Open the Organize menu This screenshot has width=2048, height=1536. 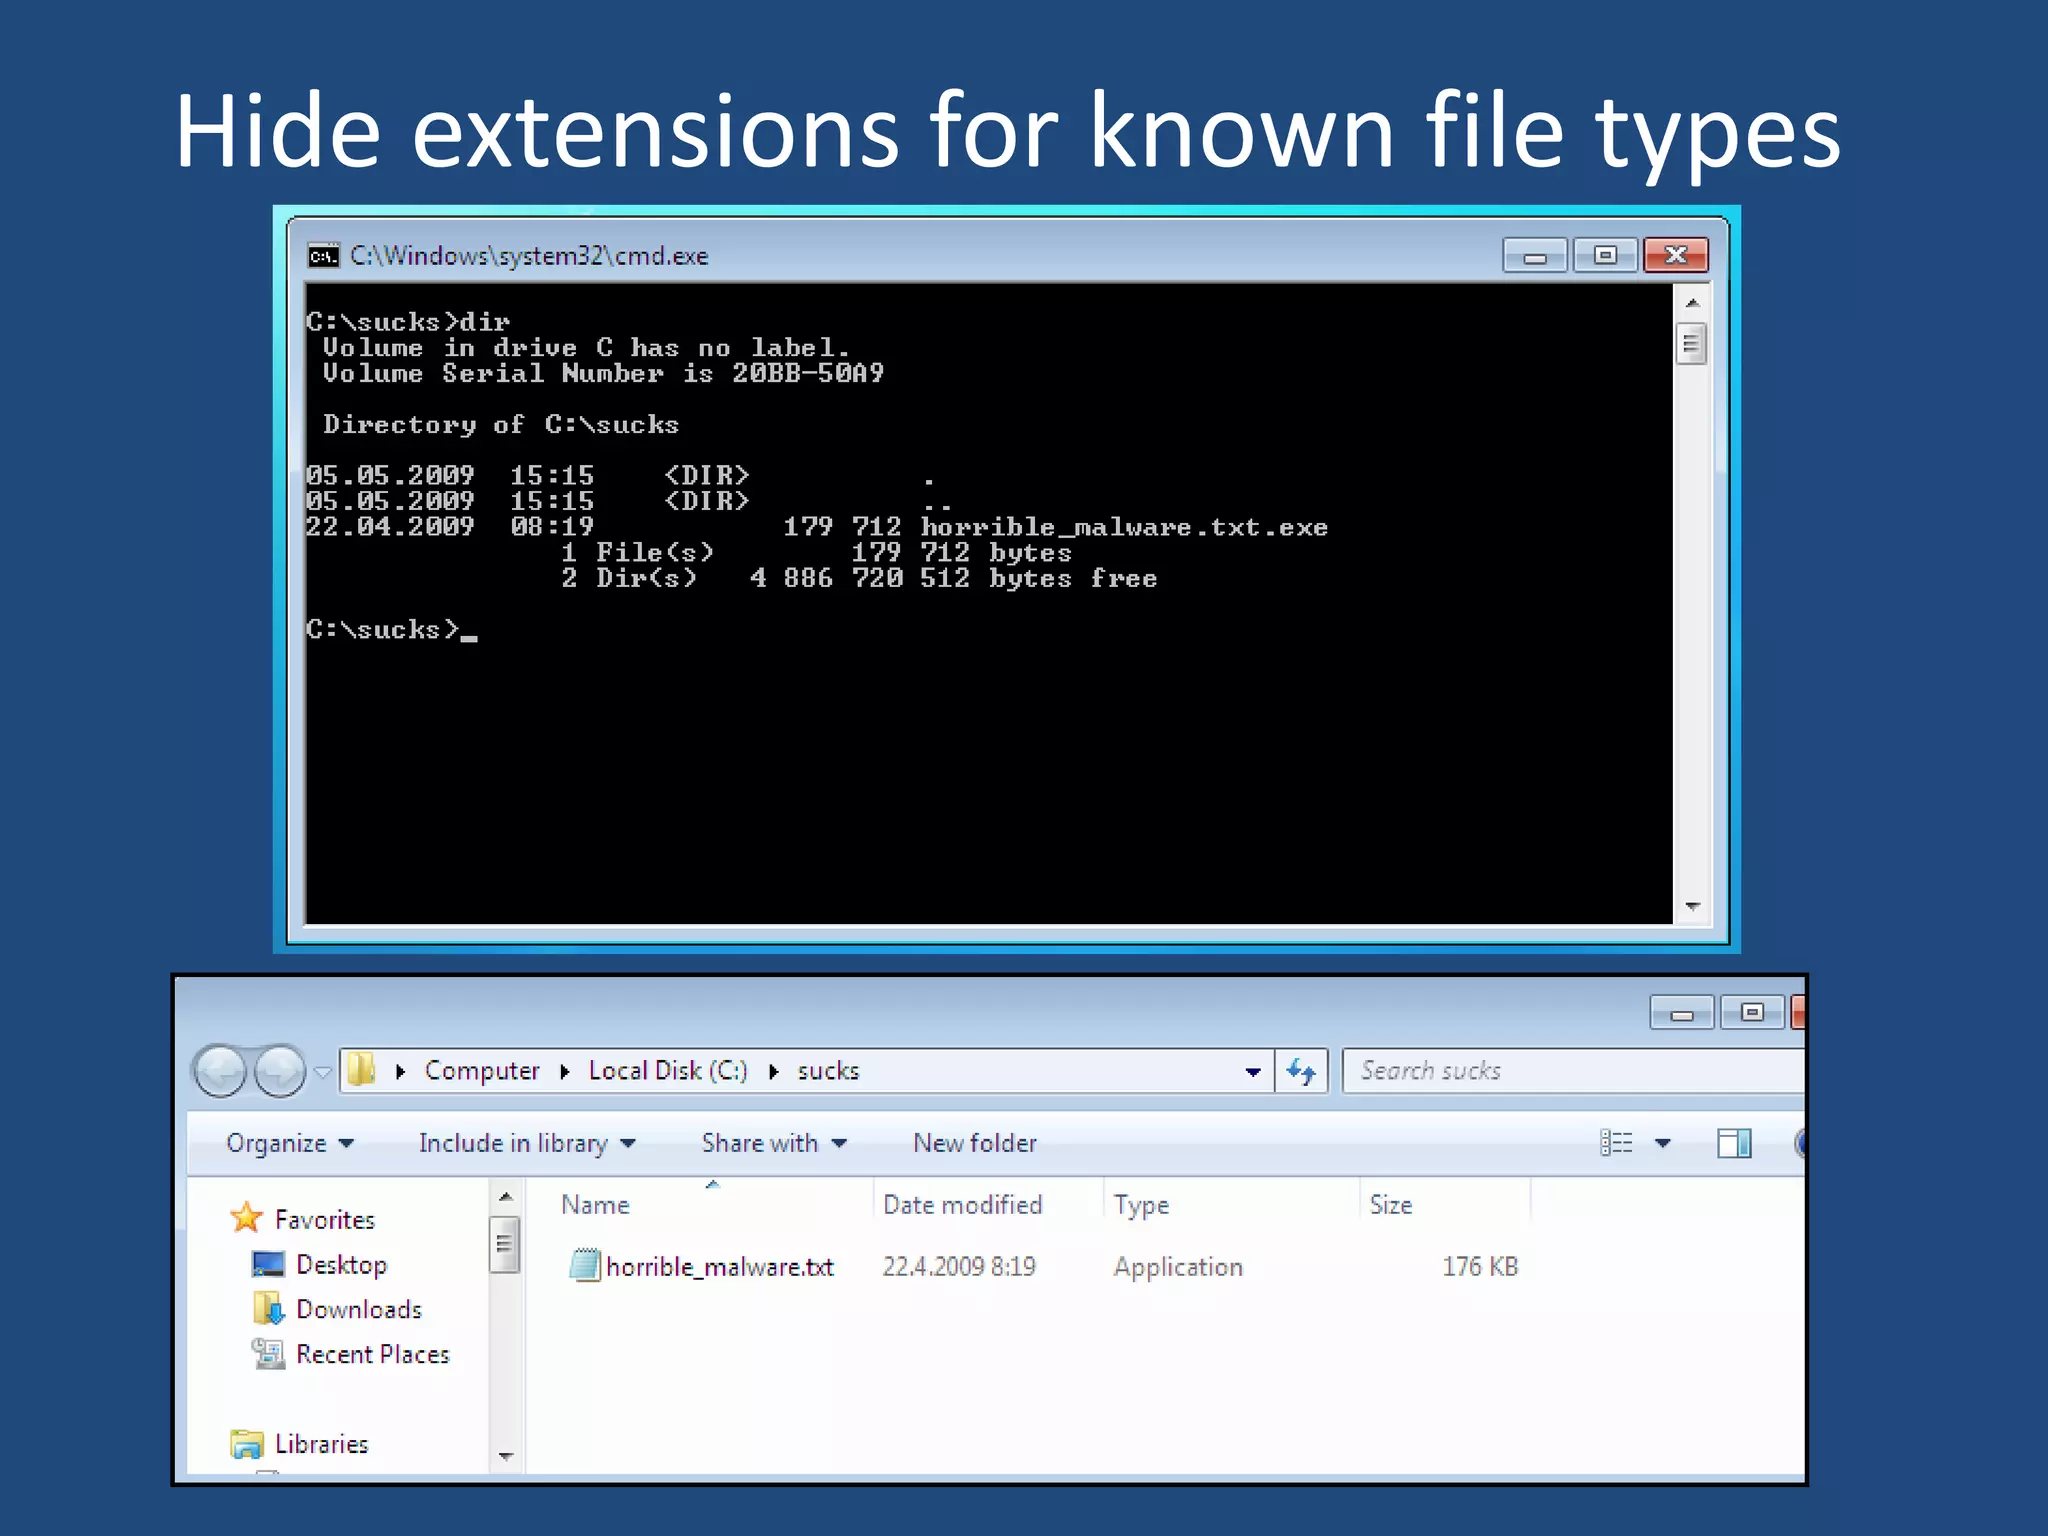(x=290, y=1143)
